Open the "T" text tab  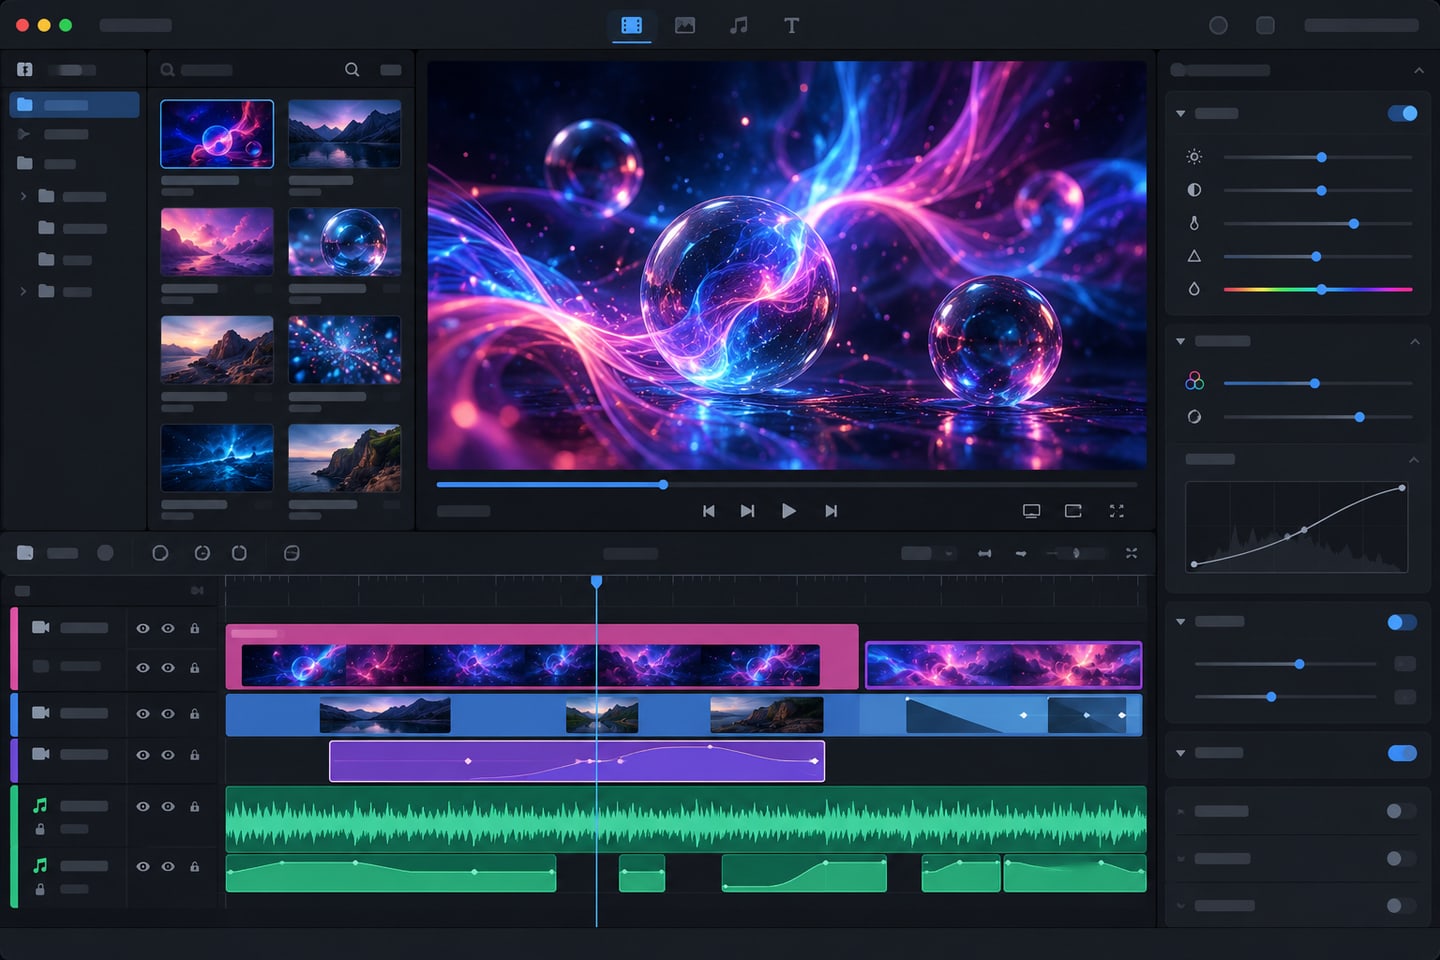click(791, 26)
